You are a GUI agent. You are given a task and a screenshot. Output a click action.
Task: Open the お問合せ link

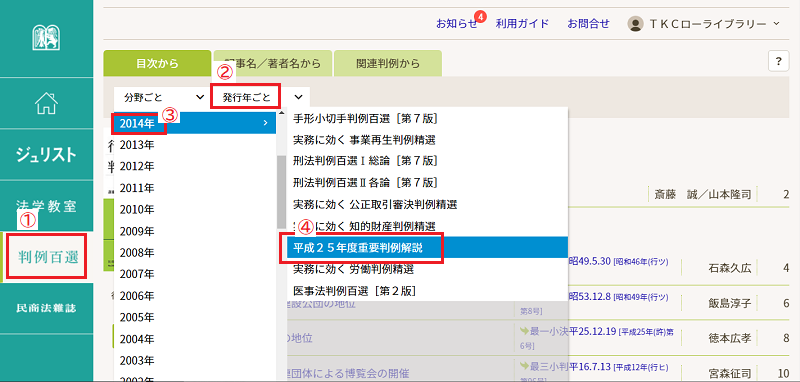588,23
